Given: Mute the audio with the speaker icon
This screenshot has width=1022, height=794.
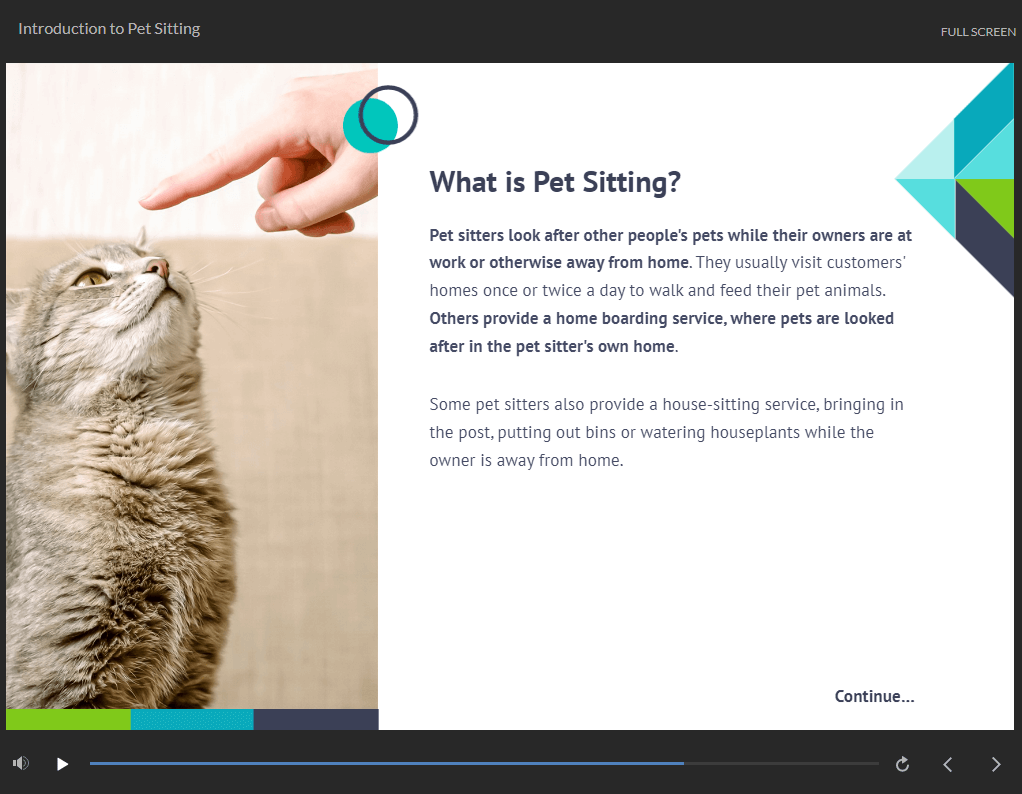Looking at the screenshot, I should (x=21, y=763).
